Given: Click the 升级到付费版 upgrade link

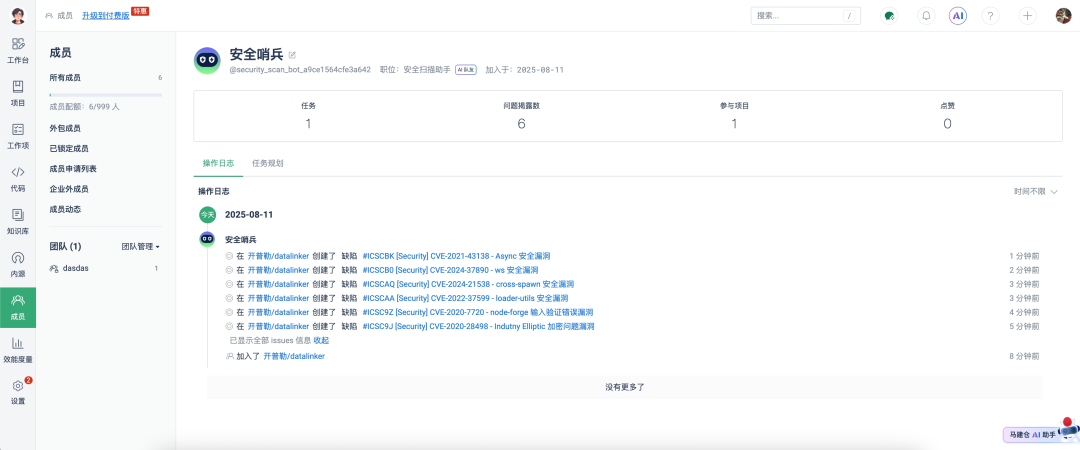Looking at the screenshot, I should tap(105, 15).
